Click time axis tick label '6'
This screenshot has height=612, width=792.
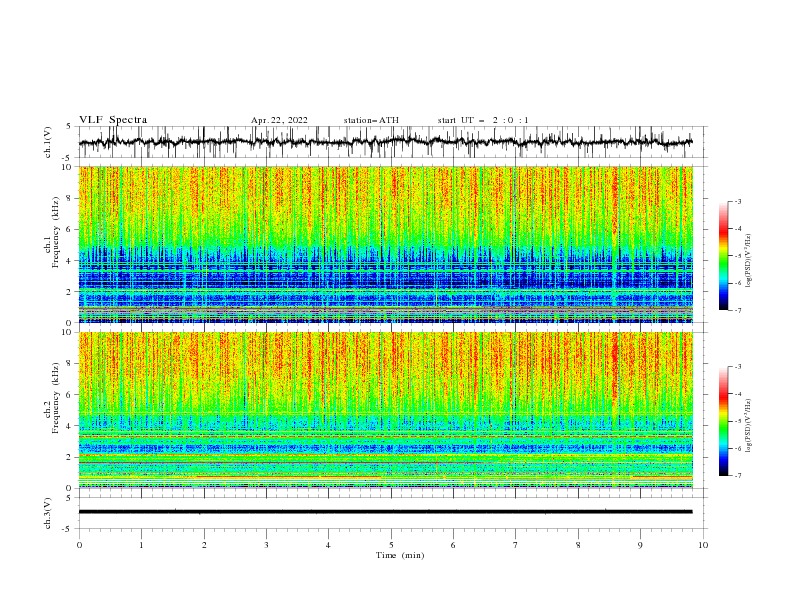453,545
